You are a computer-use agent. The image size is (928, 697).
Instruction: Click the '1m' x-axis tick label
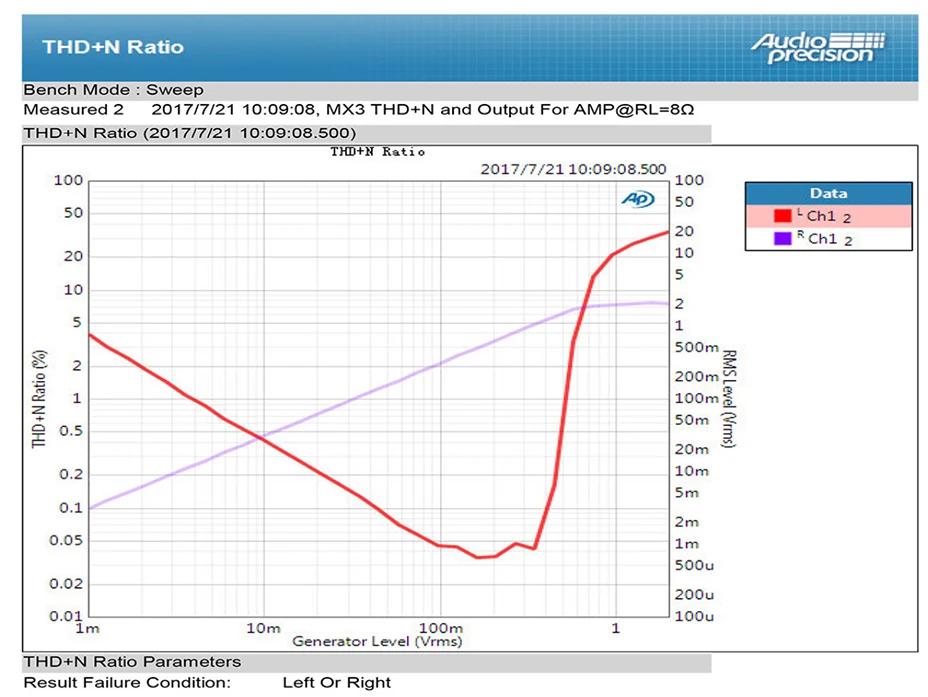88,628
